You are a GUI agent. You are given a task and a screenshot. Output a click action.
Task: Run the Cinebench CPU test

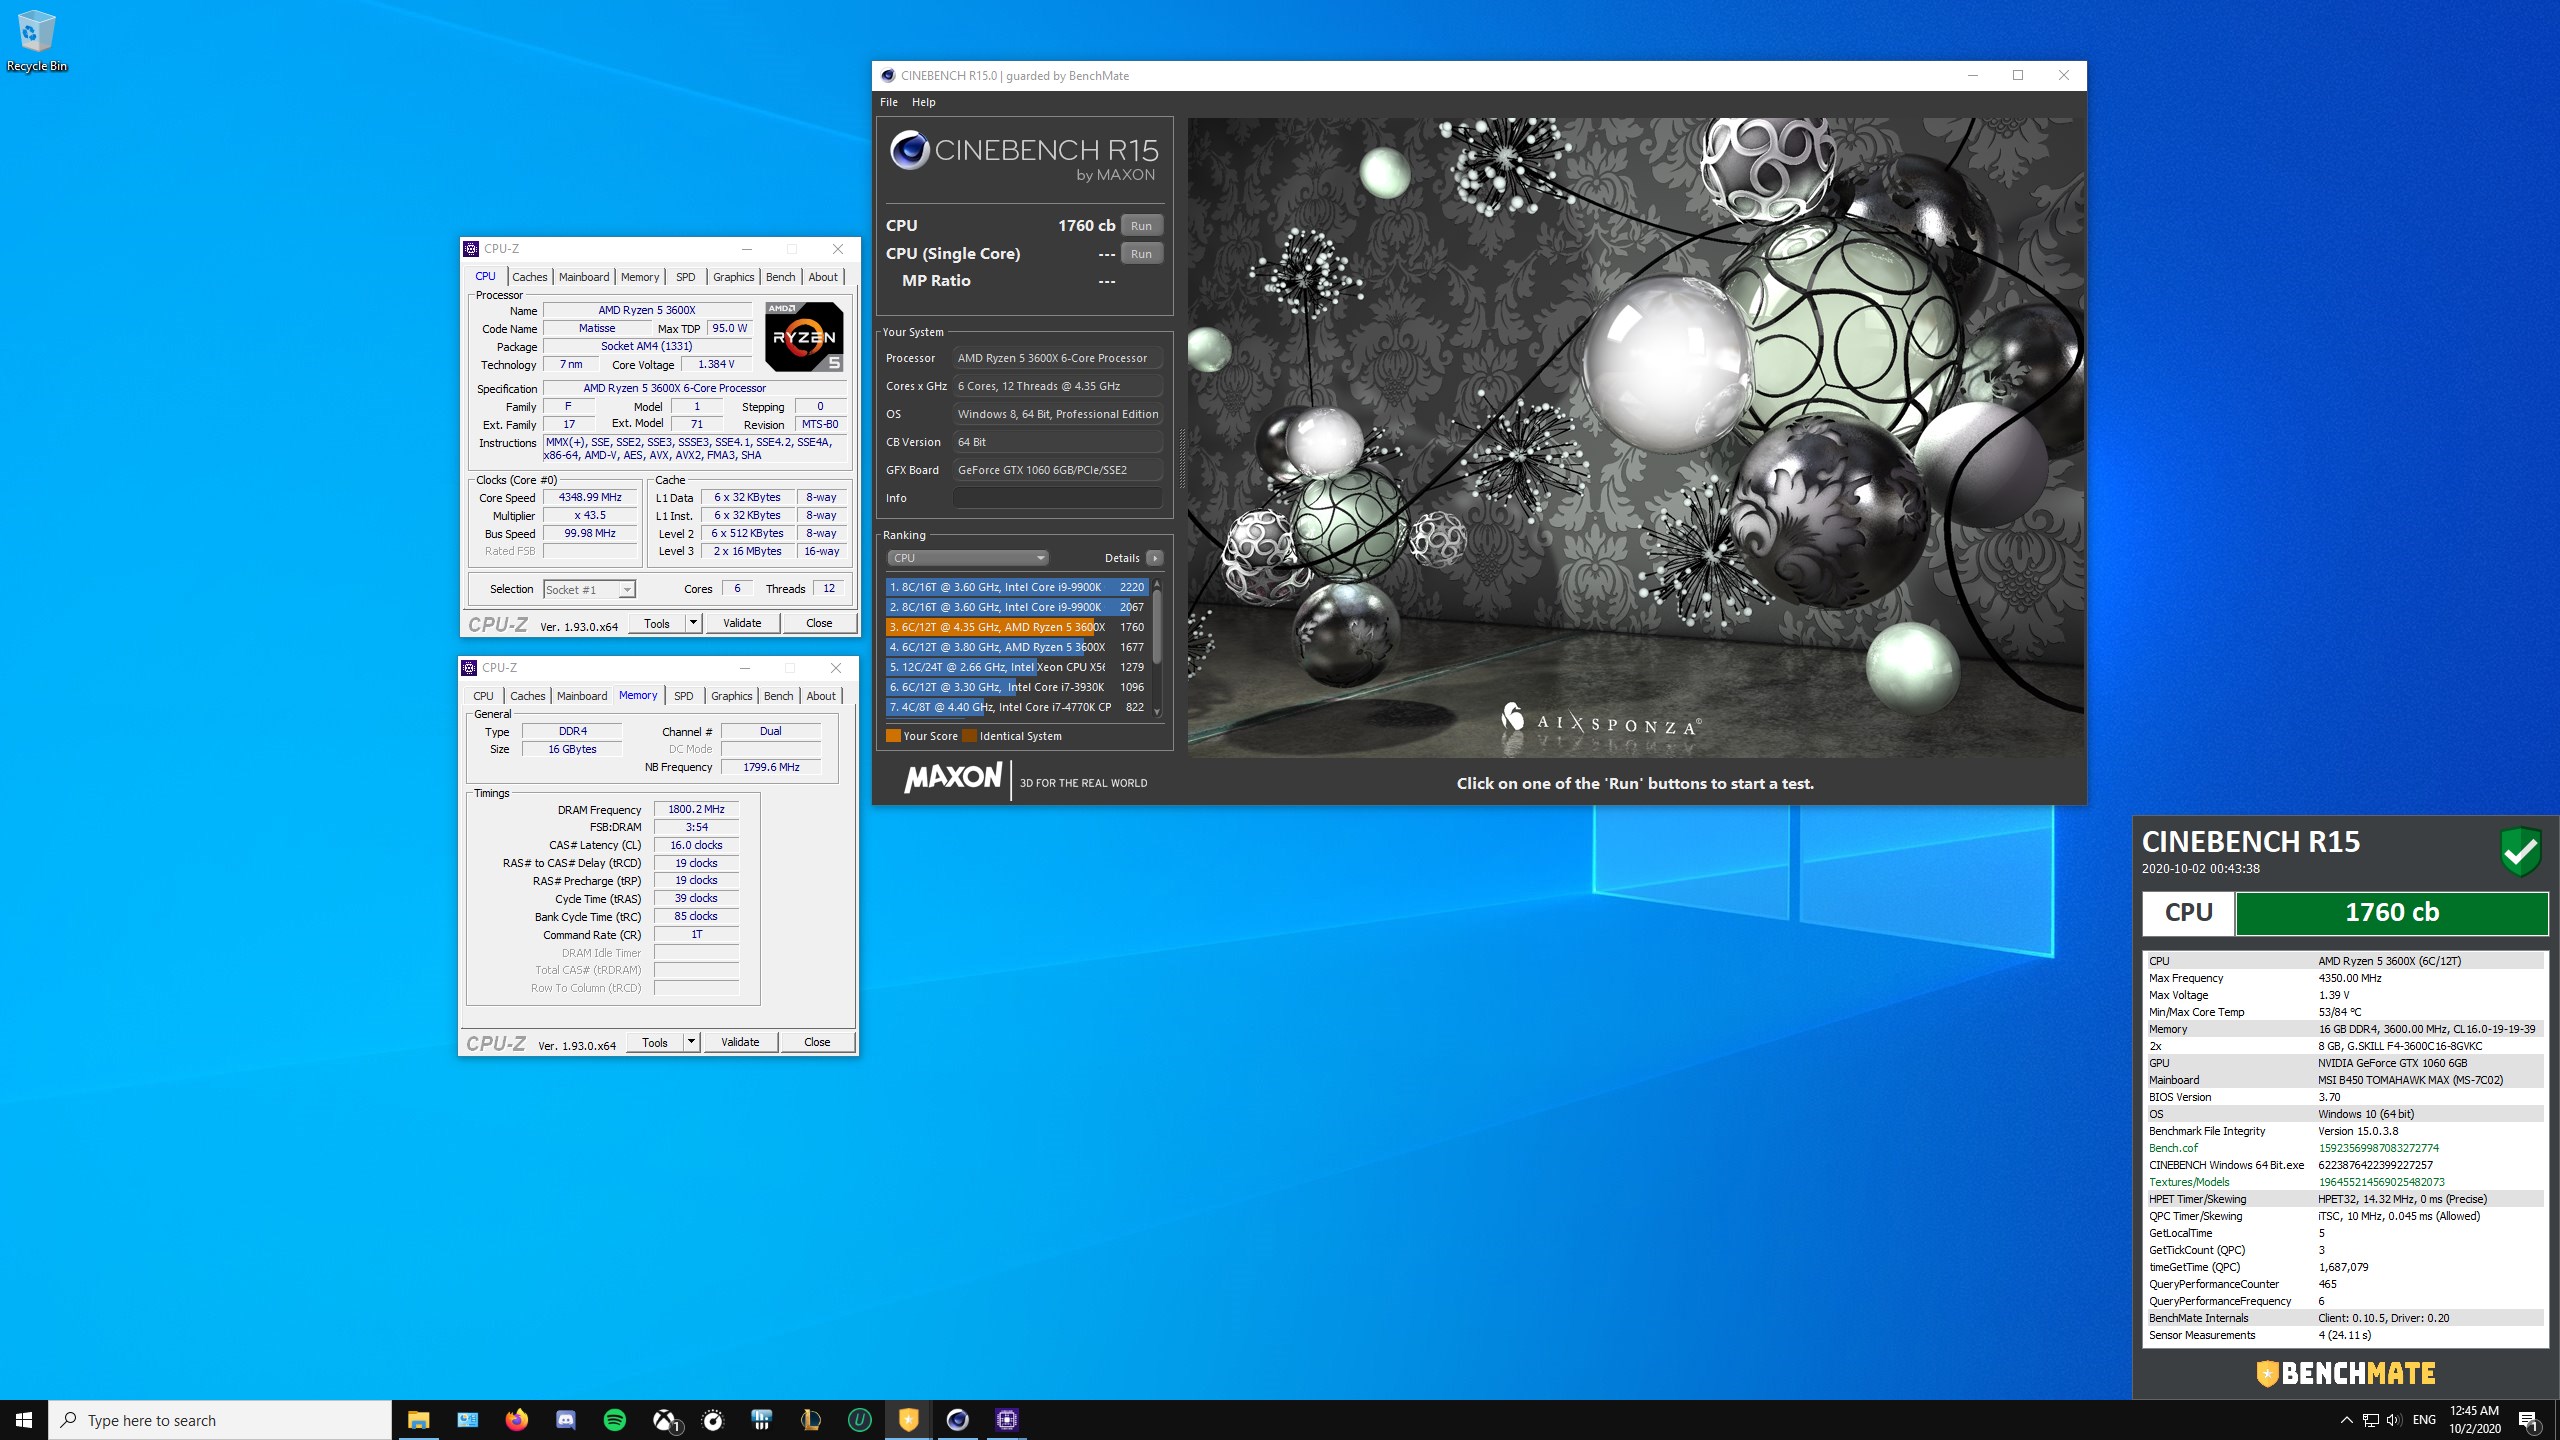tap(1141, 226)
